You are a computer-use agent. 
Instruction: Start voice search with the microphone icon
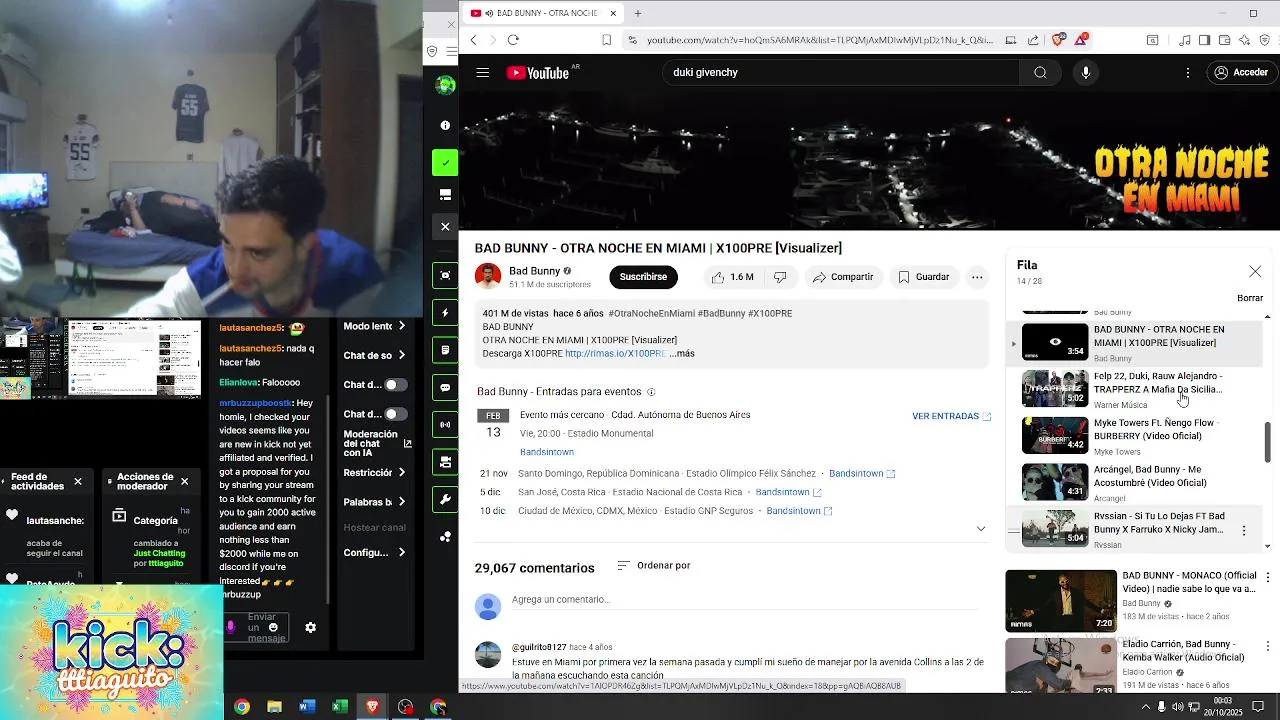click(x=1085, y=73)
